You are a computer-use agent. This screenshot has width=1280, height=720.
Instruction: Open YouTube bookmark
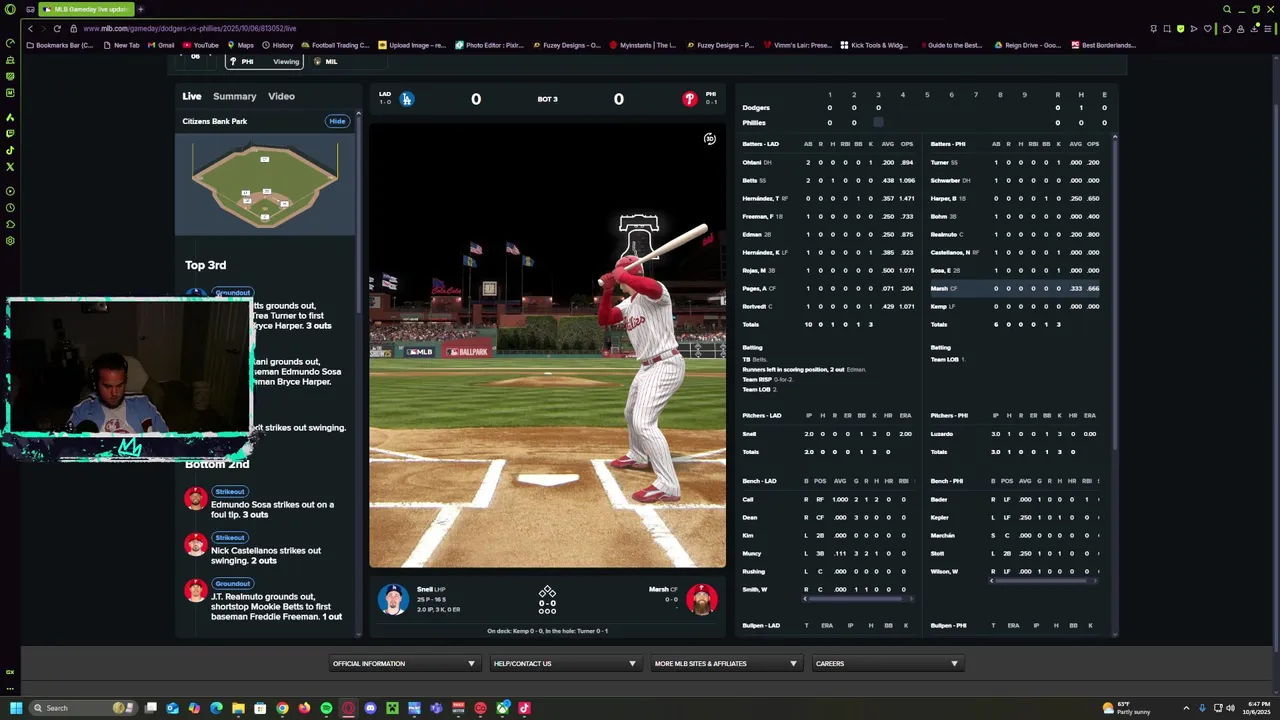[x=201, y=45]
